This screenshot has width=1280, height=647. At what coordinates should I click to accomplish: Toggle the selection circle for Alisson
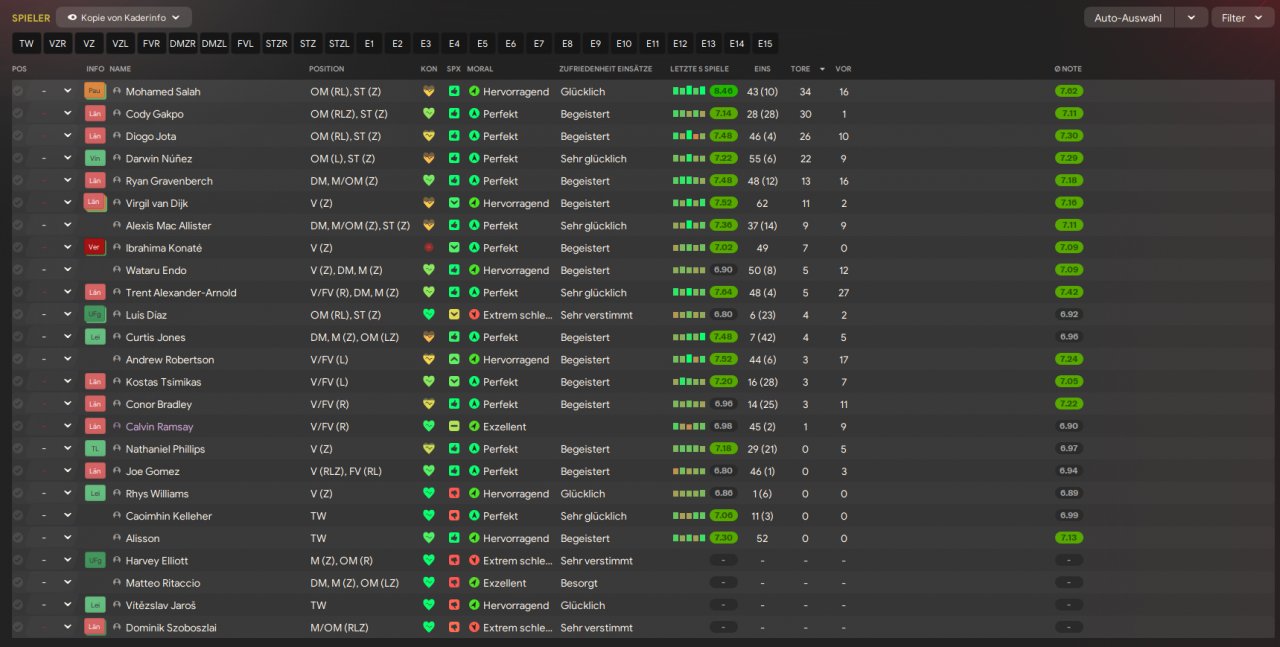click(x=18, y=538)
